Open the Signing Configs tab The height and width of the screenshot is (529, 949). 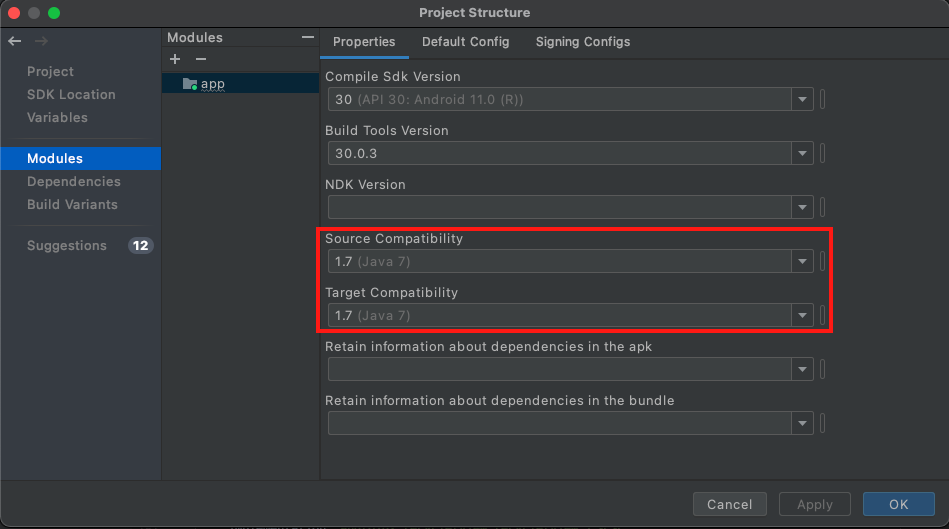[582, 42]
